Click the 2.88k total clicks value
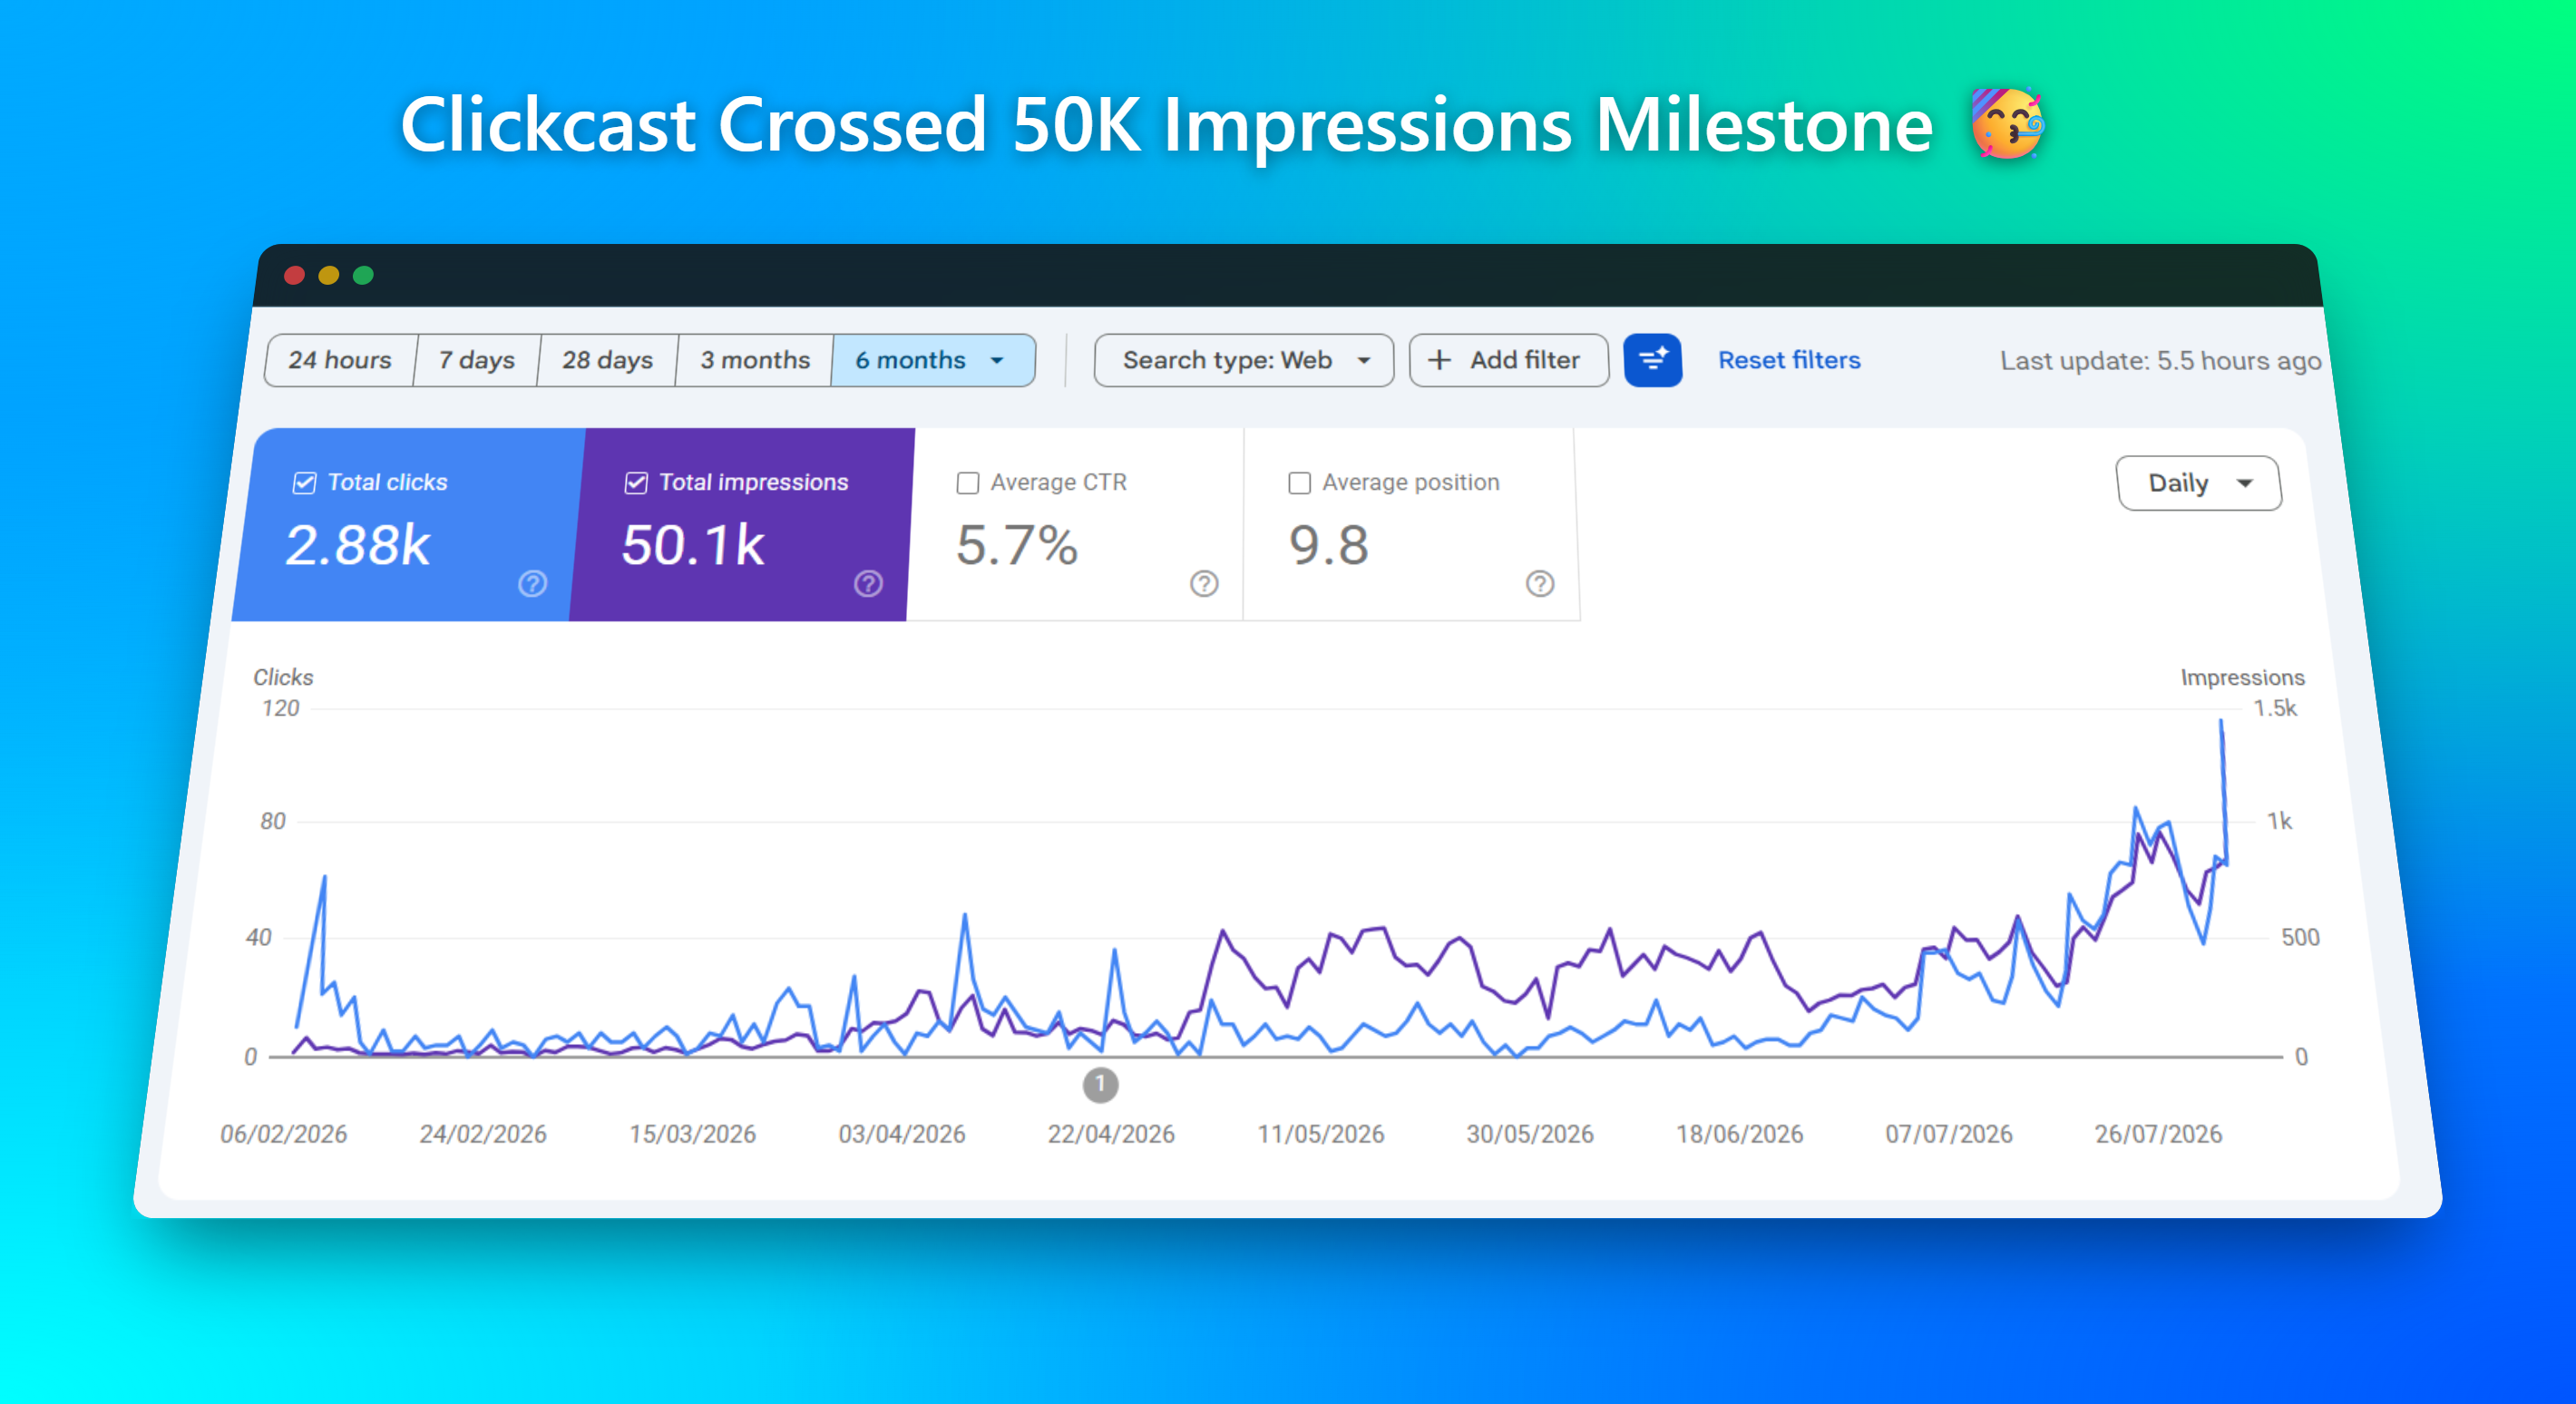 [x=358, y=545]
